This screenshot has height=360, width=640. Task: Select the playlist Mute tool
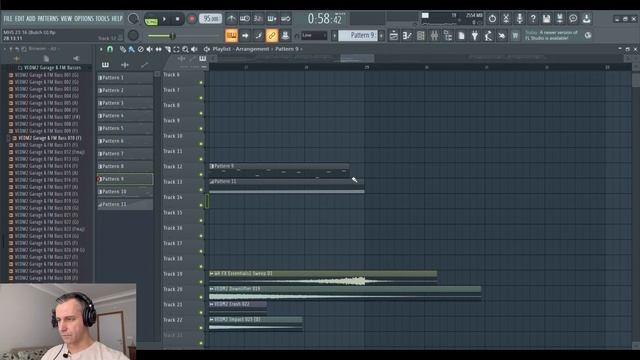(149, 49)
